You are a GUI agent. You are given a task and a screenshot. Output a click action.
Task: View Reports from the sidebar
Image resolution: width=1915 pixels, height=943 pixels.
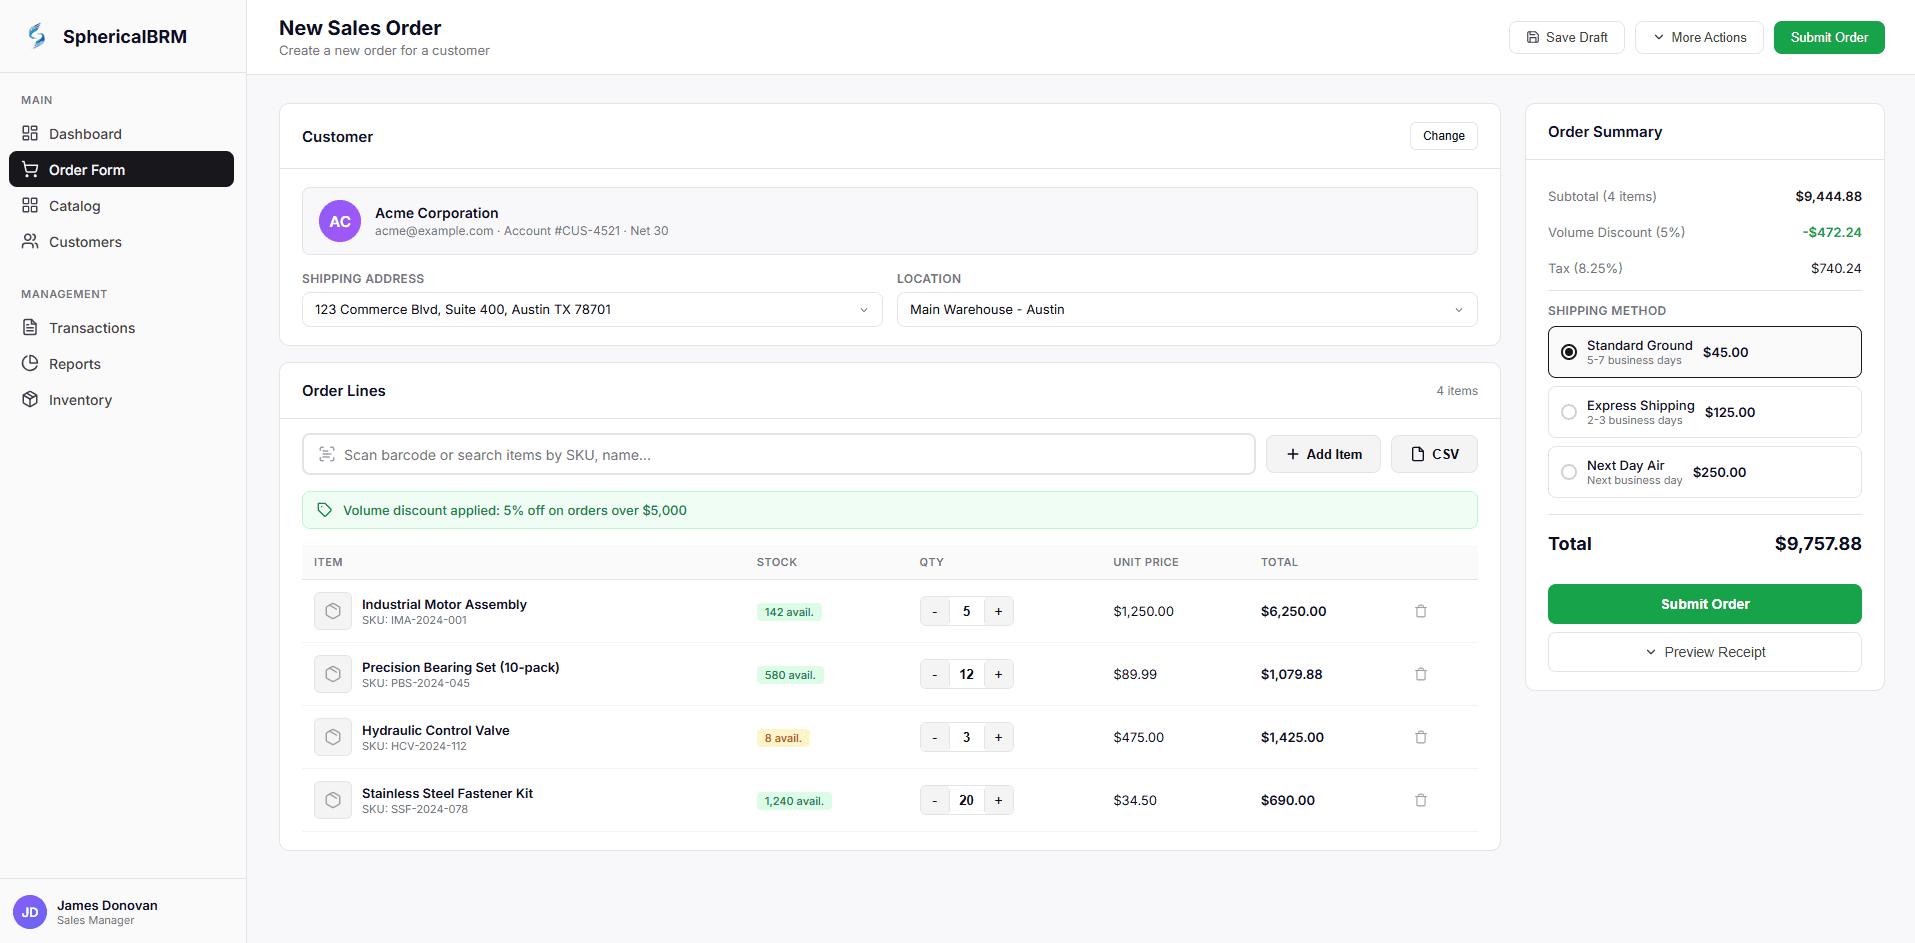[x=74, y=363]
